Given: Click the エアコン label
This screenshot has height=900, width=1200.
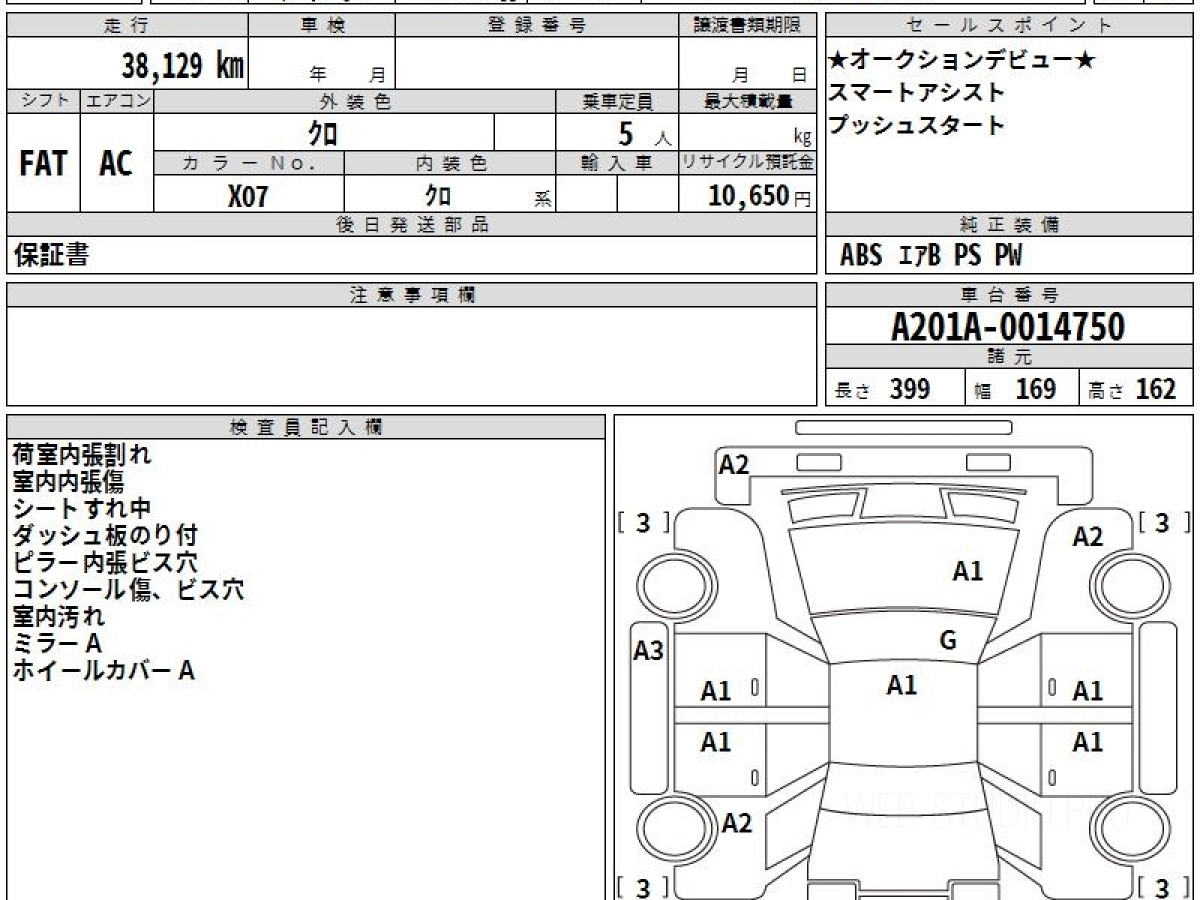Looking at the screenshot, I should (x=117, y=101).
